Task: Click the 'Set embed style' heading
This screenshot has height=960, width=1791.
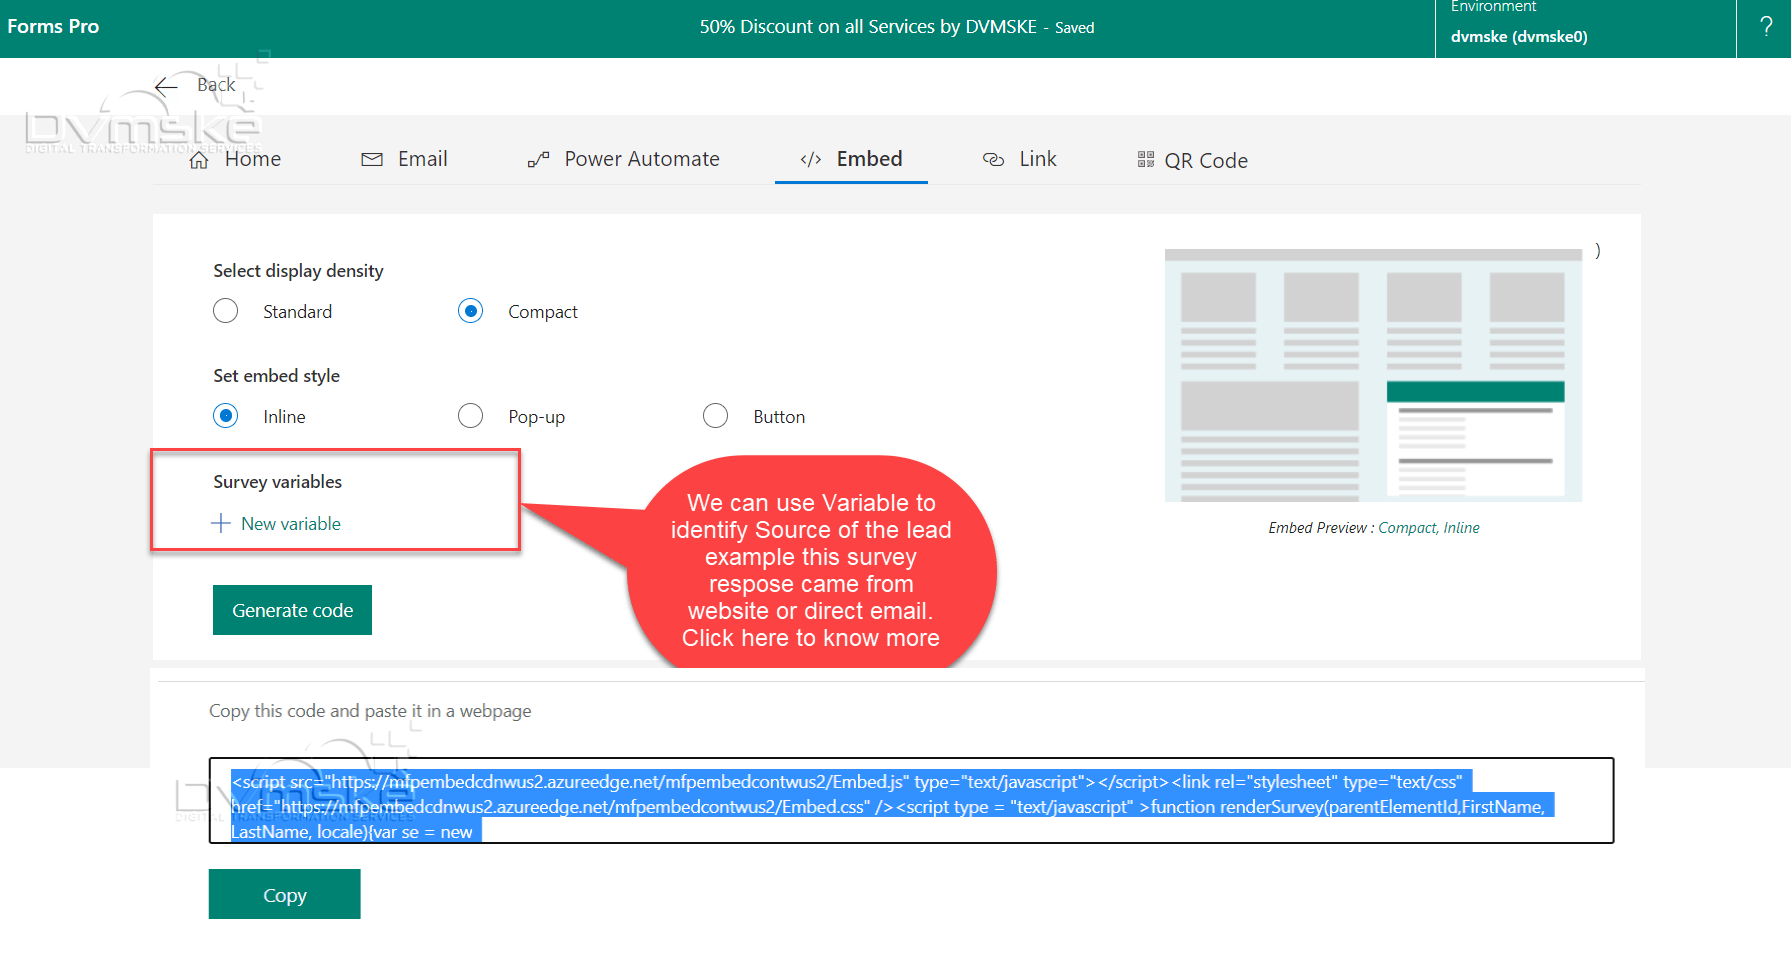Action: [x=276, y=375]
